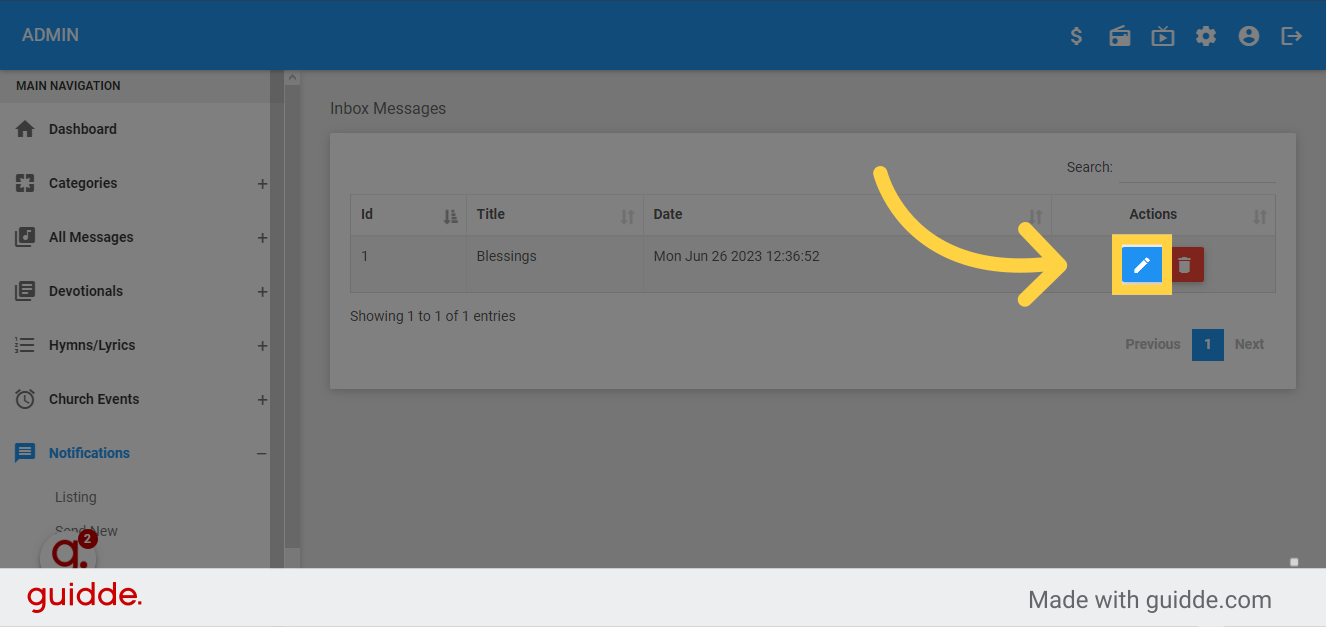Click the Dashboard home icon in the sidebar
The image size is (1326, 627).
tap(24, 128)
